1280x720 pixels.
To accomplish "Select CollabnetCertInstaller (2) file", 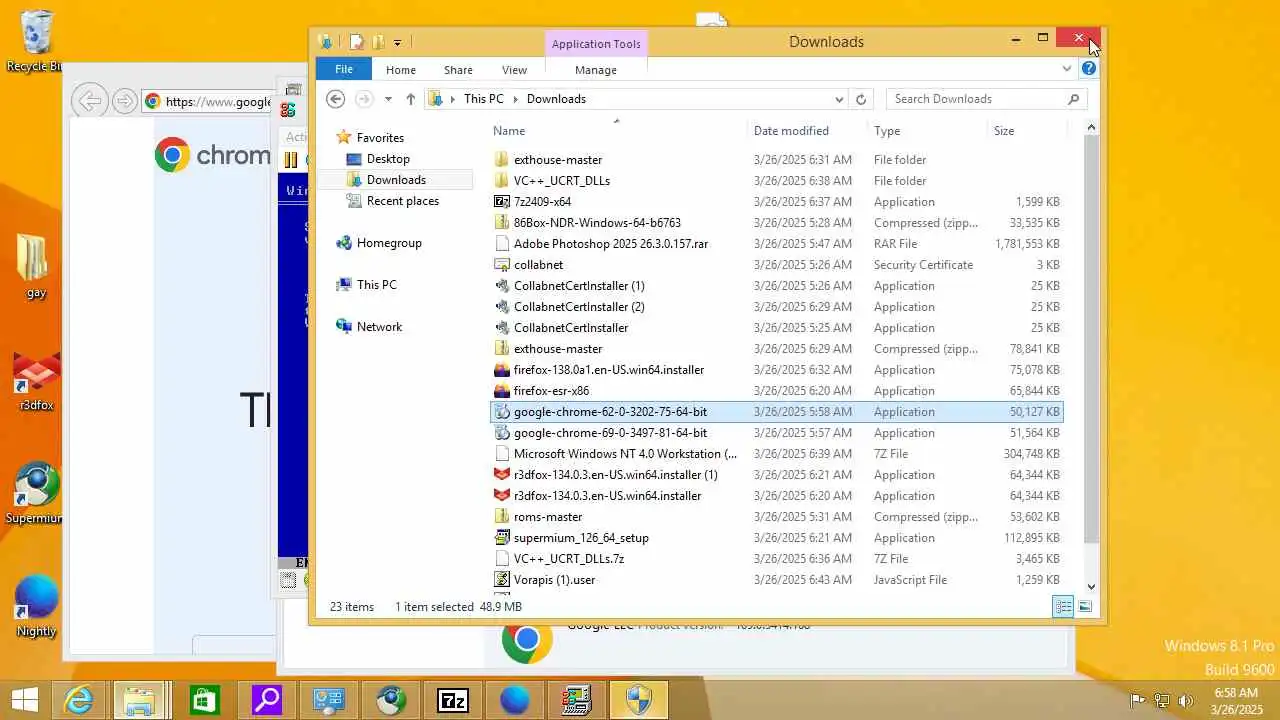I will pyautogui.click(x=776, y=307).
